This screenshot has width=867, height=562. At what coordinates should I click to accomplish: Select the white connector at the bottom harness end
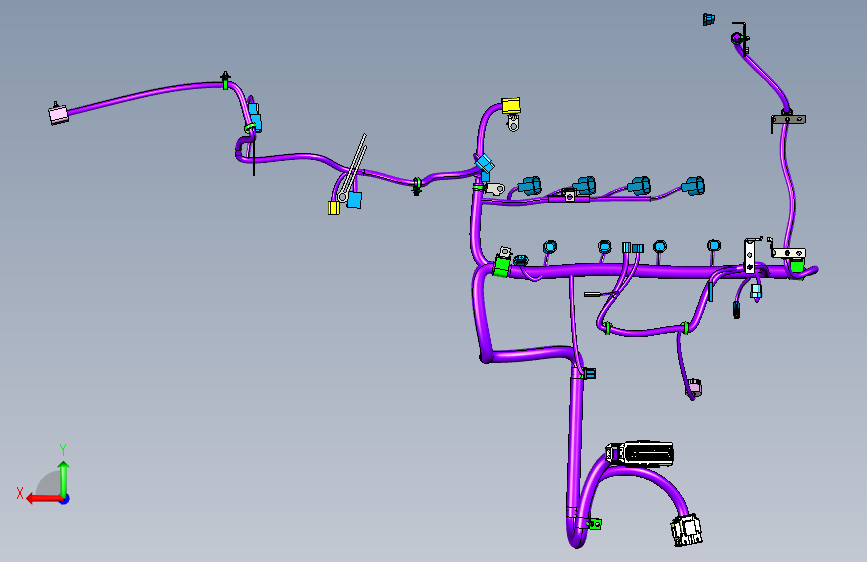pos(686,529)
